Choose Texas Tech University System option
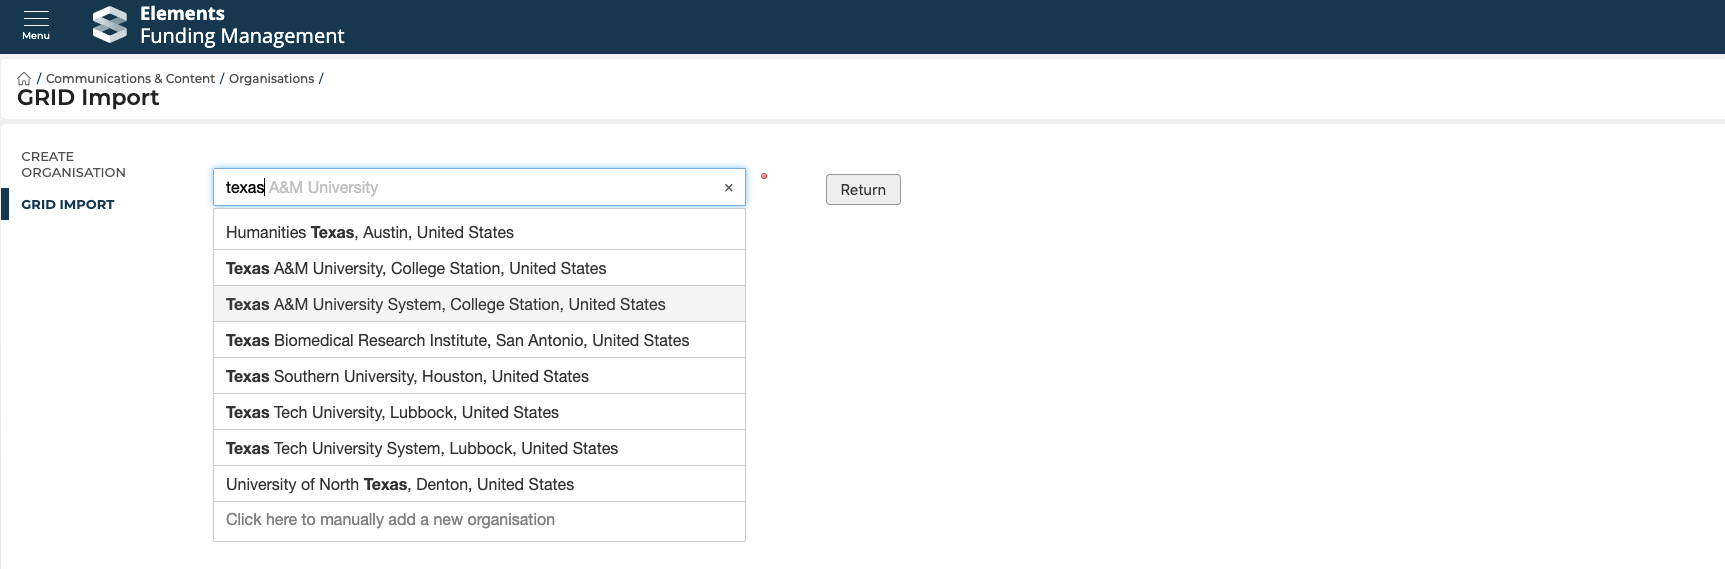The image size is (1725, 569). (x=422, y=448)
